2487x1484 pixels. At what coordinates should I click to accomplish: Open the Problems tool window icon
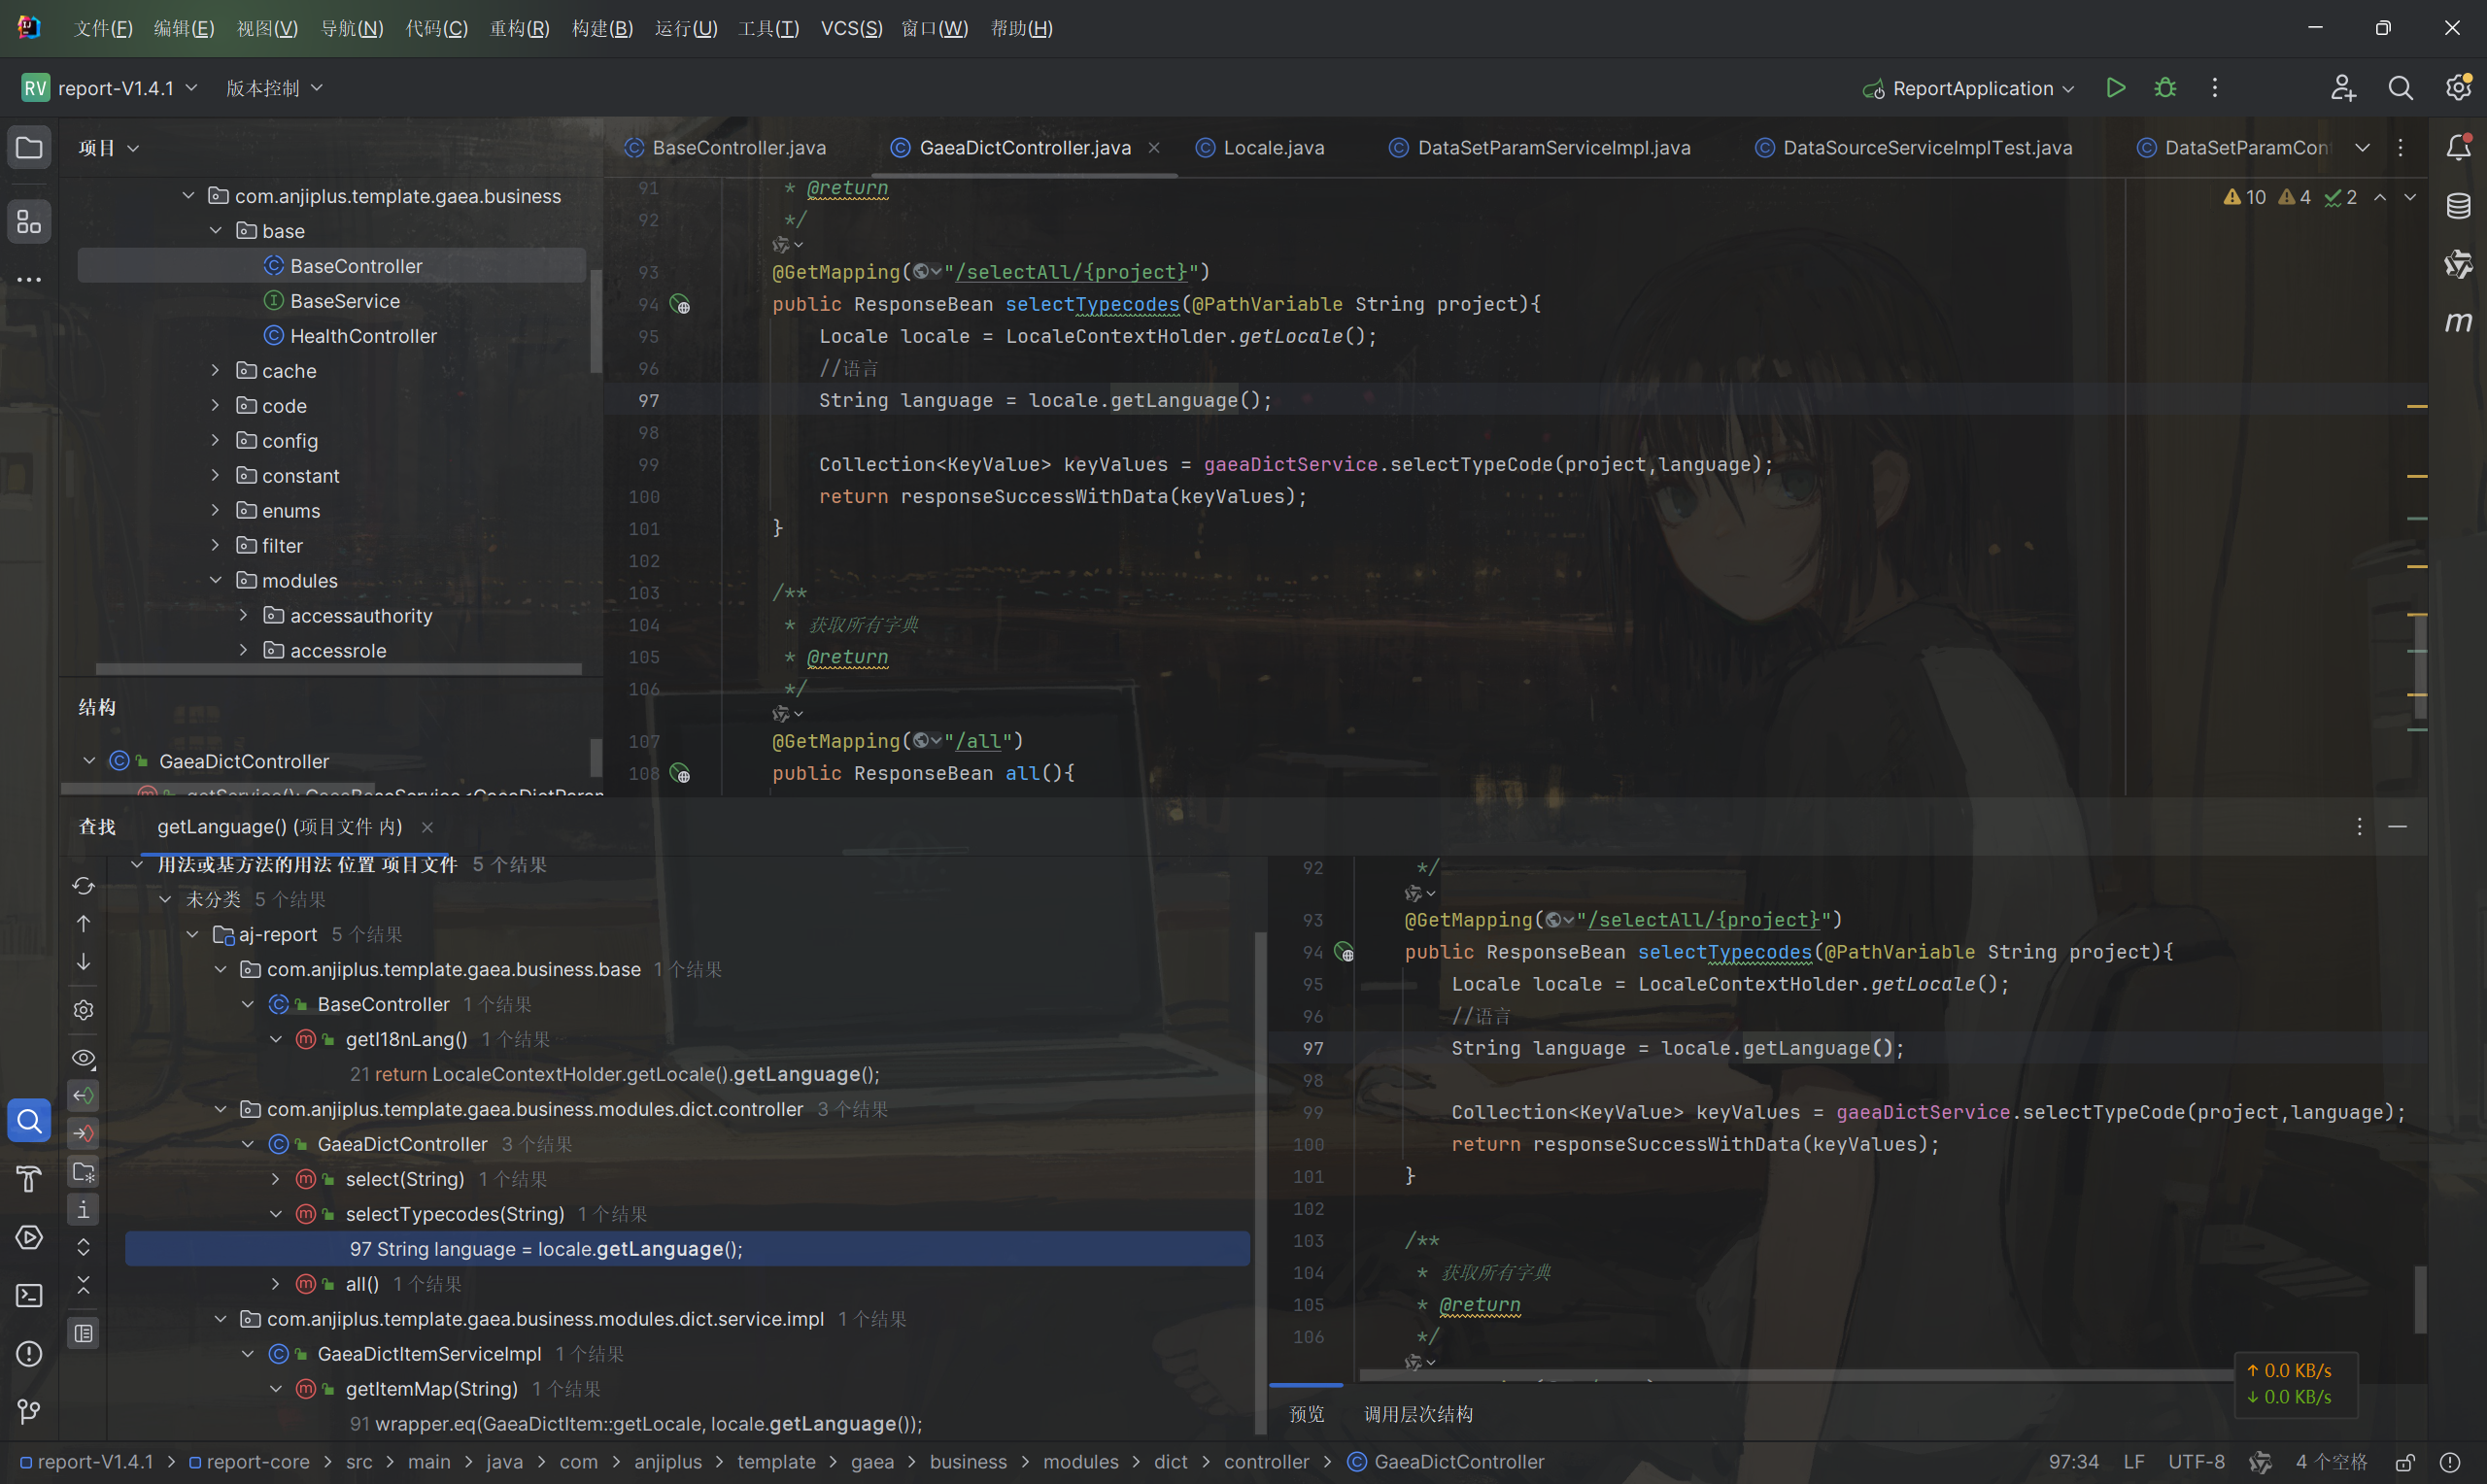point(29,1353)
